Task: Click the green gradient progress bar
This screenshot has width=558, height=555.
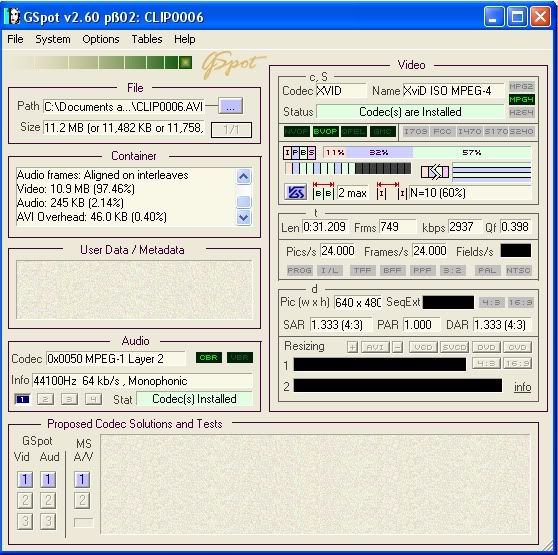Action: coord(104,63)
